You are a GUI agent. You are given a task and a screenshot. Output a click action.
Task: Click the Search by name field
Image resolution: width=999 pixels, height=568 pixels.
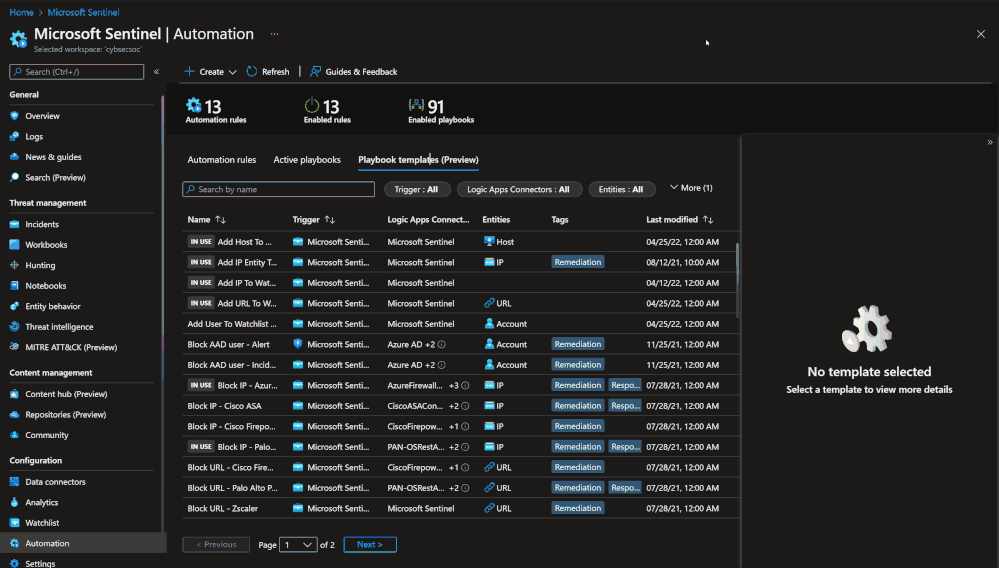(x=278, y=189)
